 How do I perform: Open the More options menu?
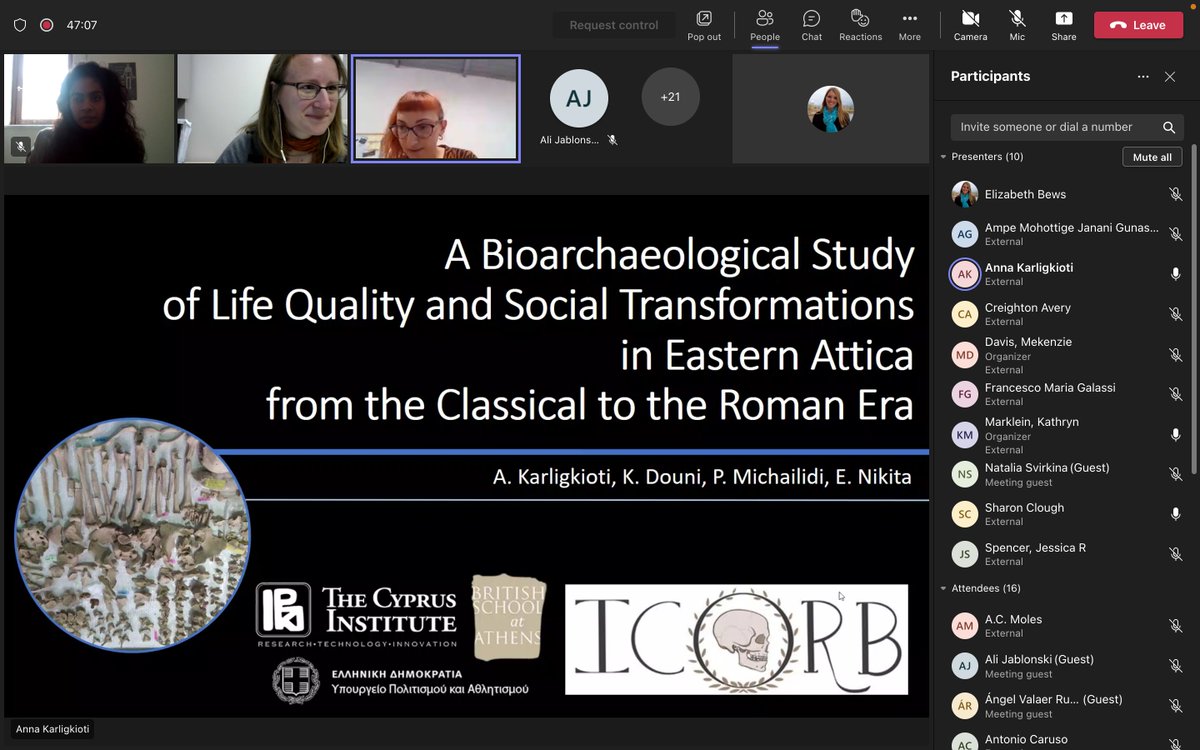tap(909, 25)
